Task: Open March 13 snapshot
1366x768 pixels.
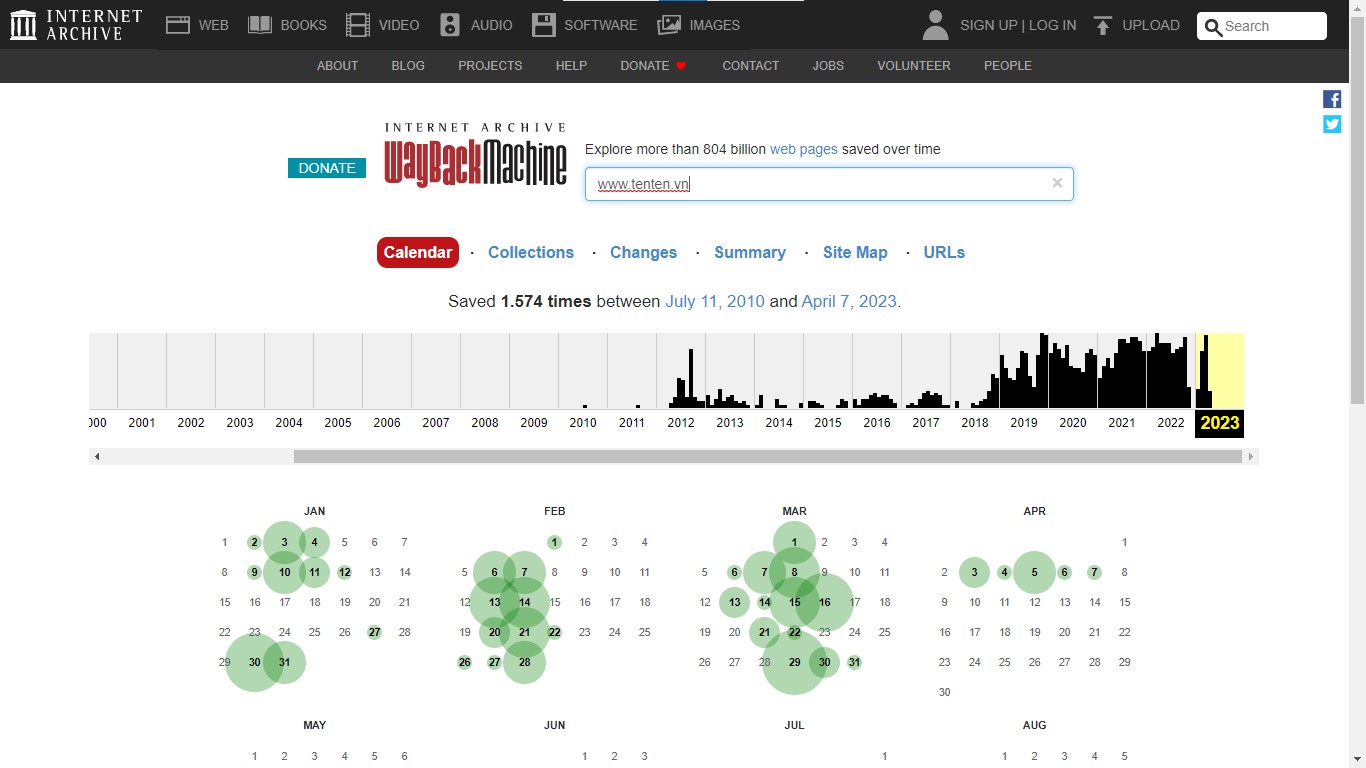Action: [734, 603]
